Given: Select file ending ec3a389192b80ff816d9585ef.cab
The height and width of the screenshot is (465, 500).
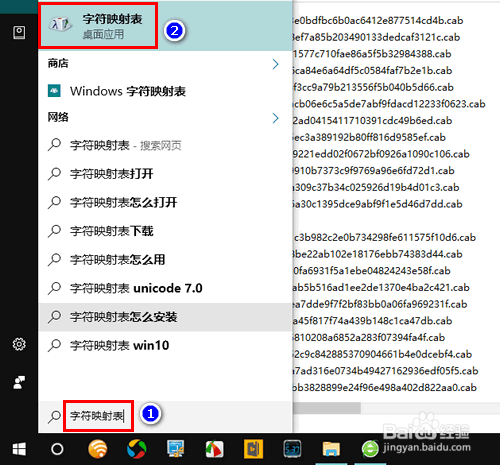Looking at the screenshot, I should 369,137.
